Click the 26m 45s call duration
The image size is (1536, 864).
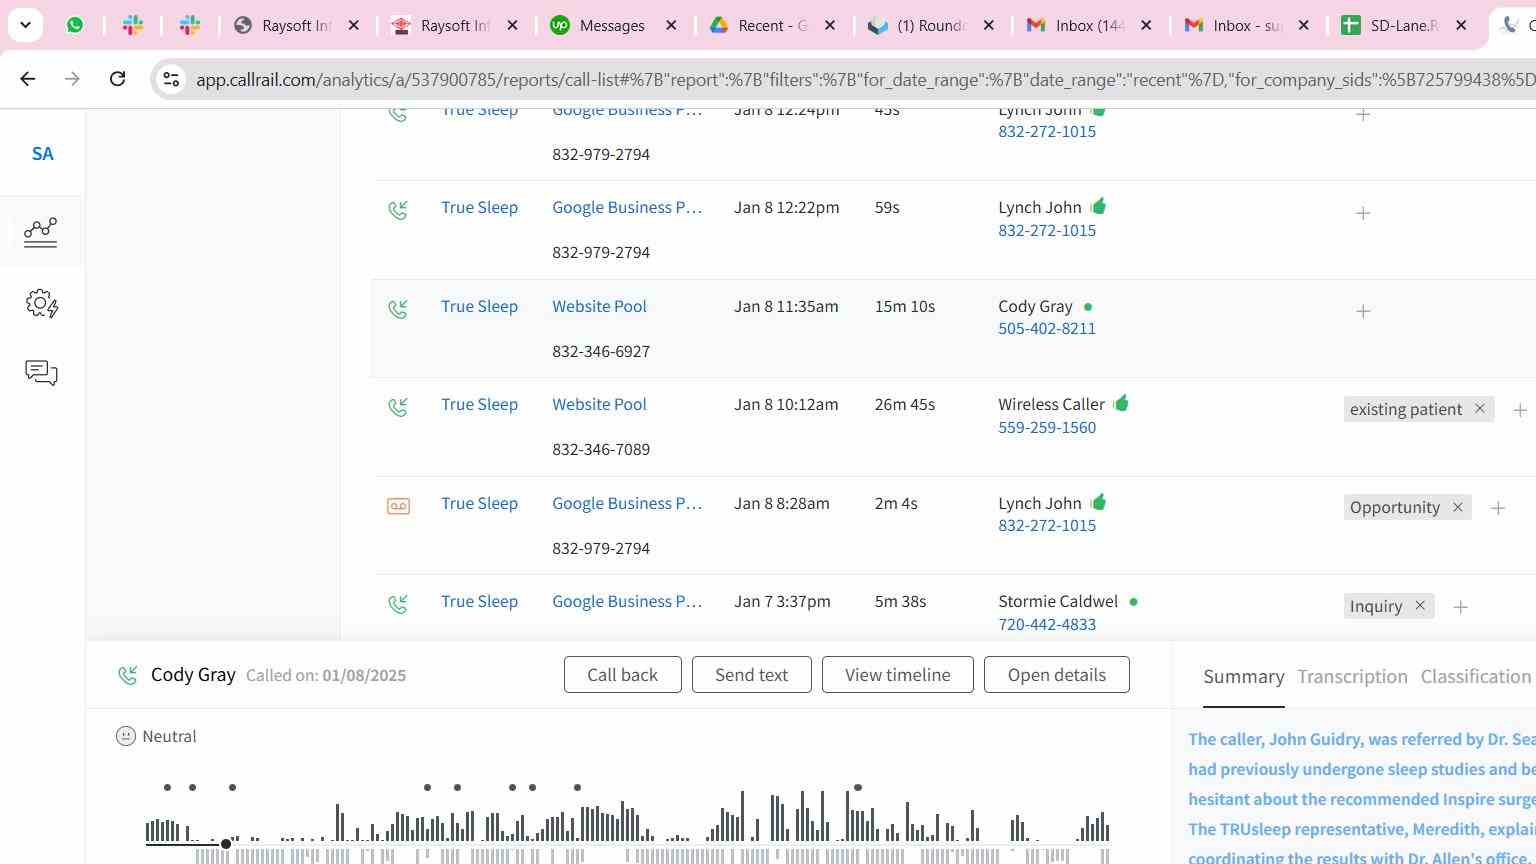click(x=905, y=405)
